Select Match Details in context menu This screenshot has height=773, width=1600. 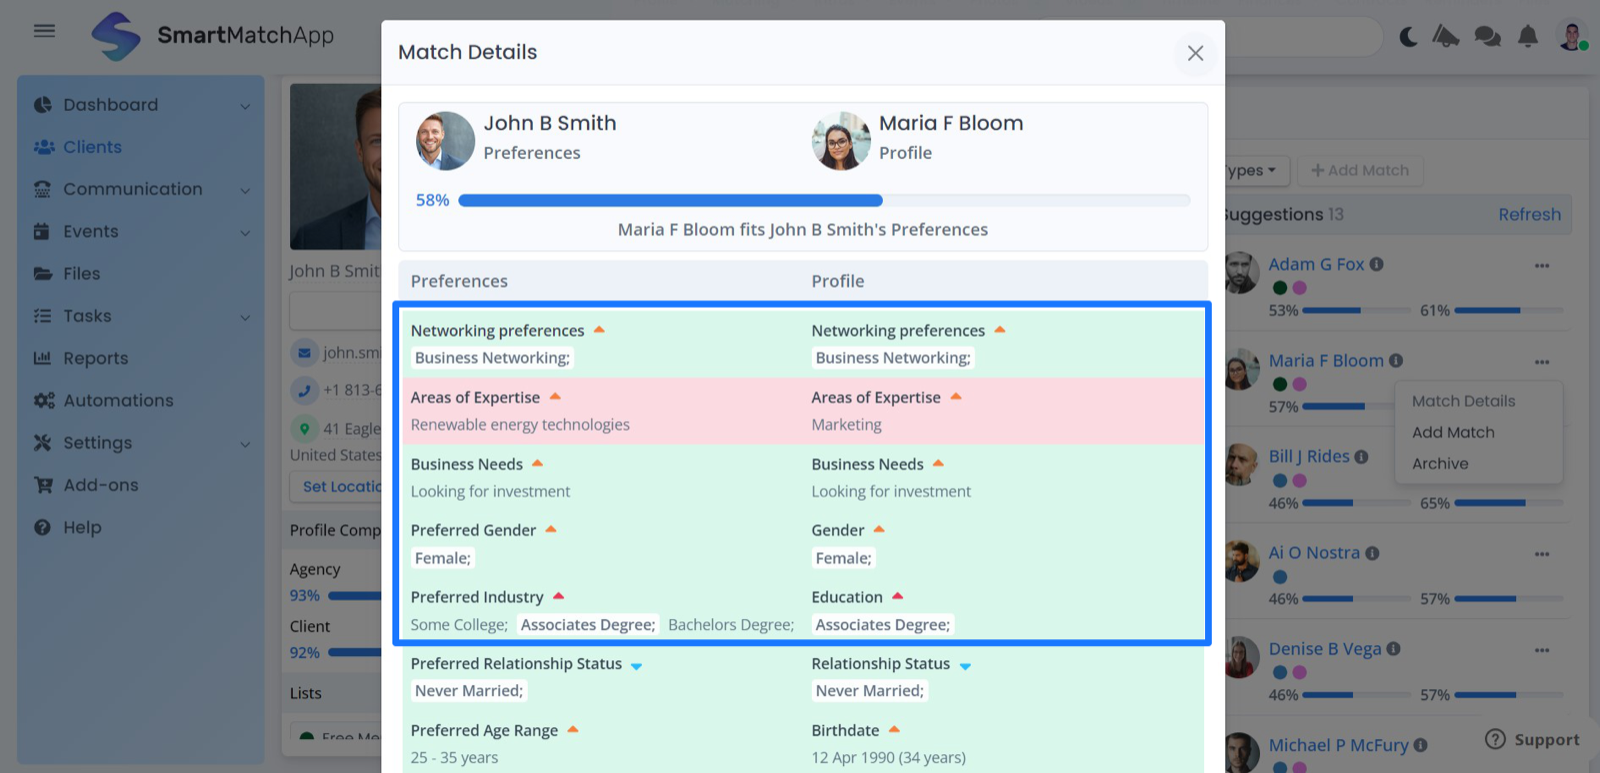1463,401
